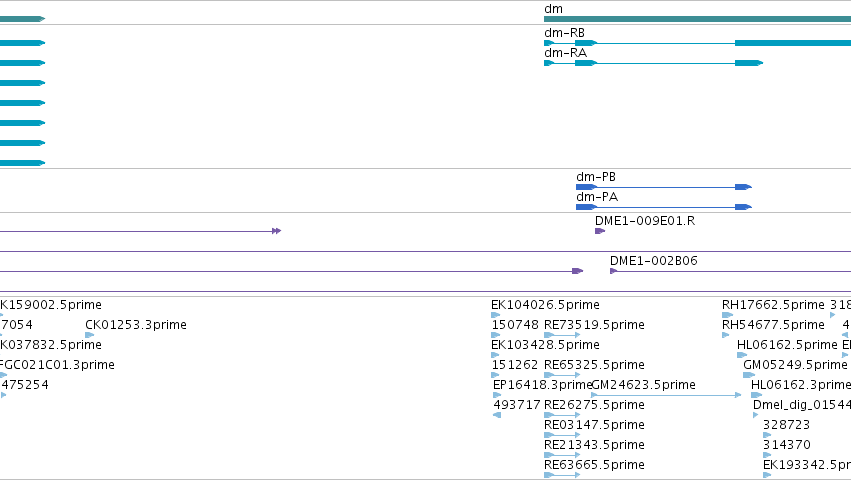Click the RE03147.5prime EST arrow
Image resolution: width=851 pixels, height=480 pixels.
(562, 435)
